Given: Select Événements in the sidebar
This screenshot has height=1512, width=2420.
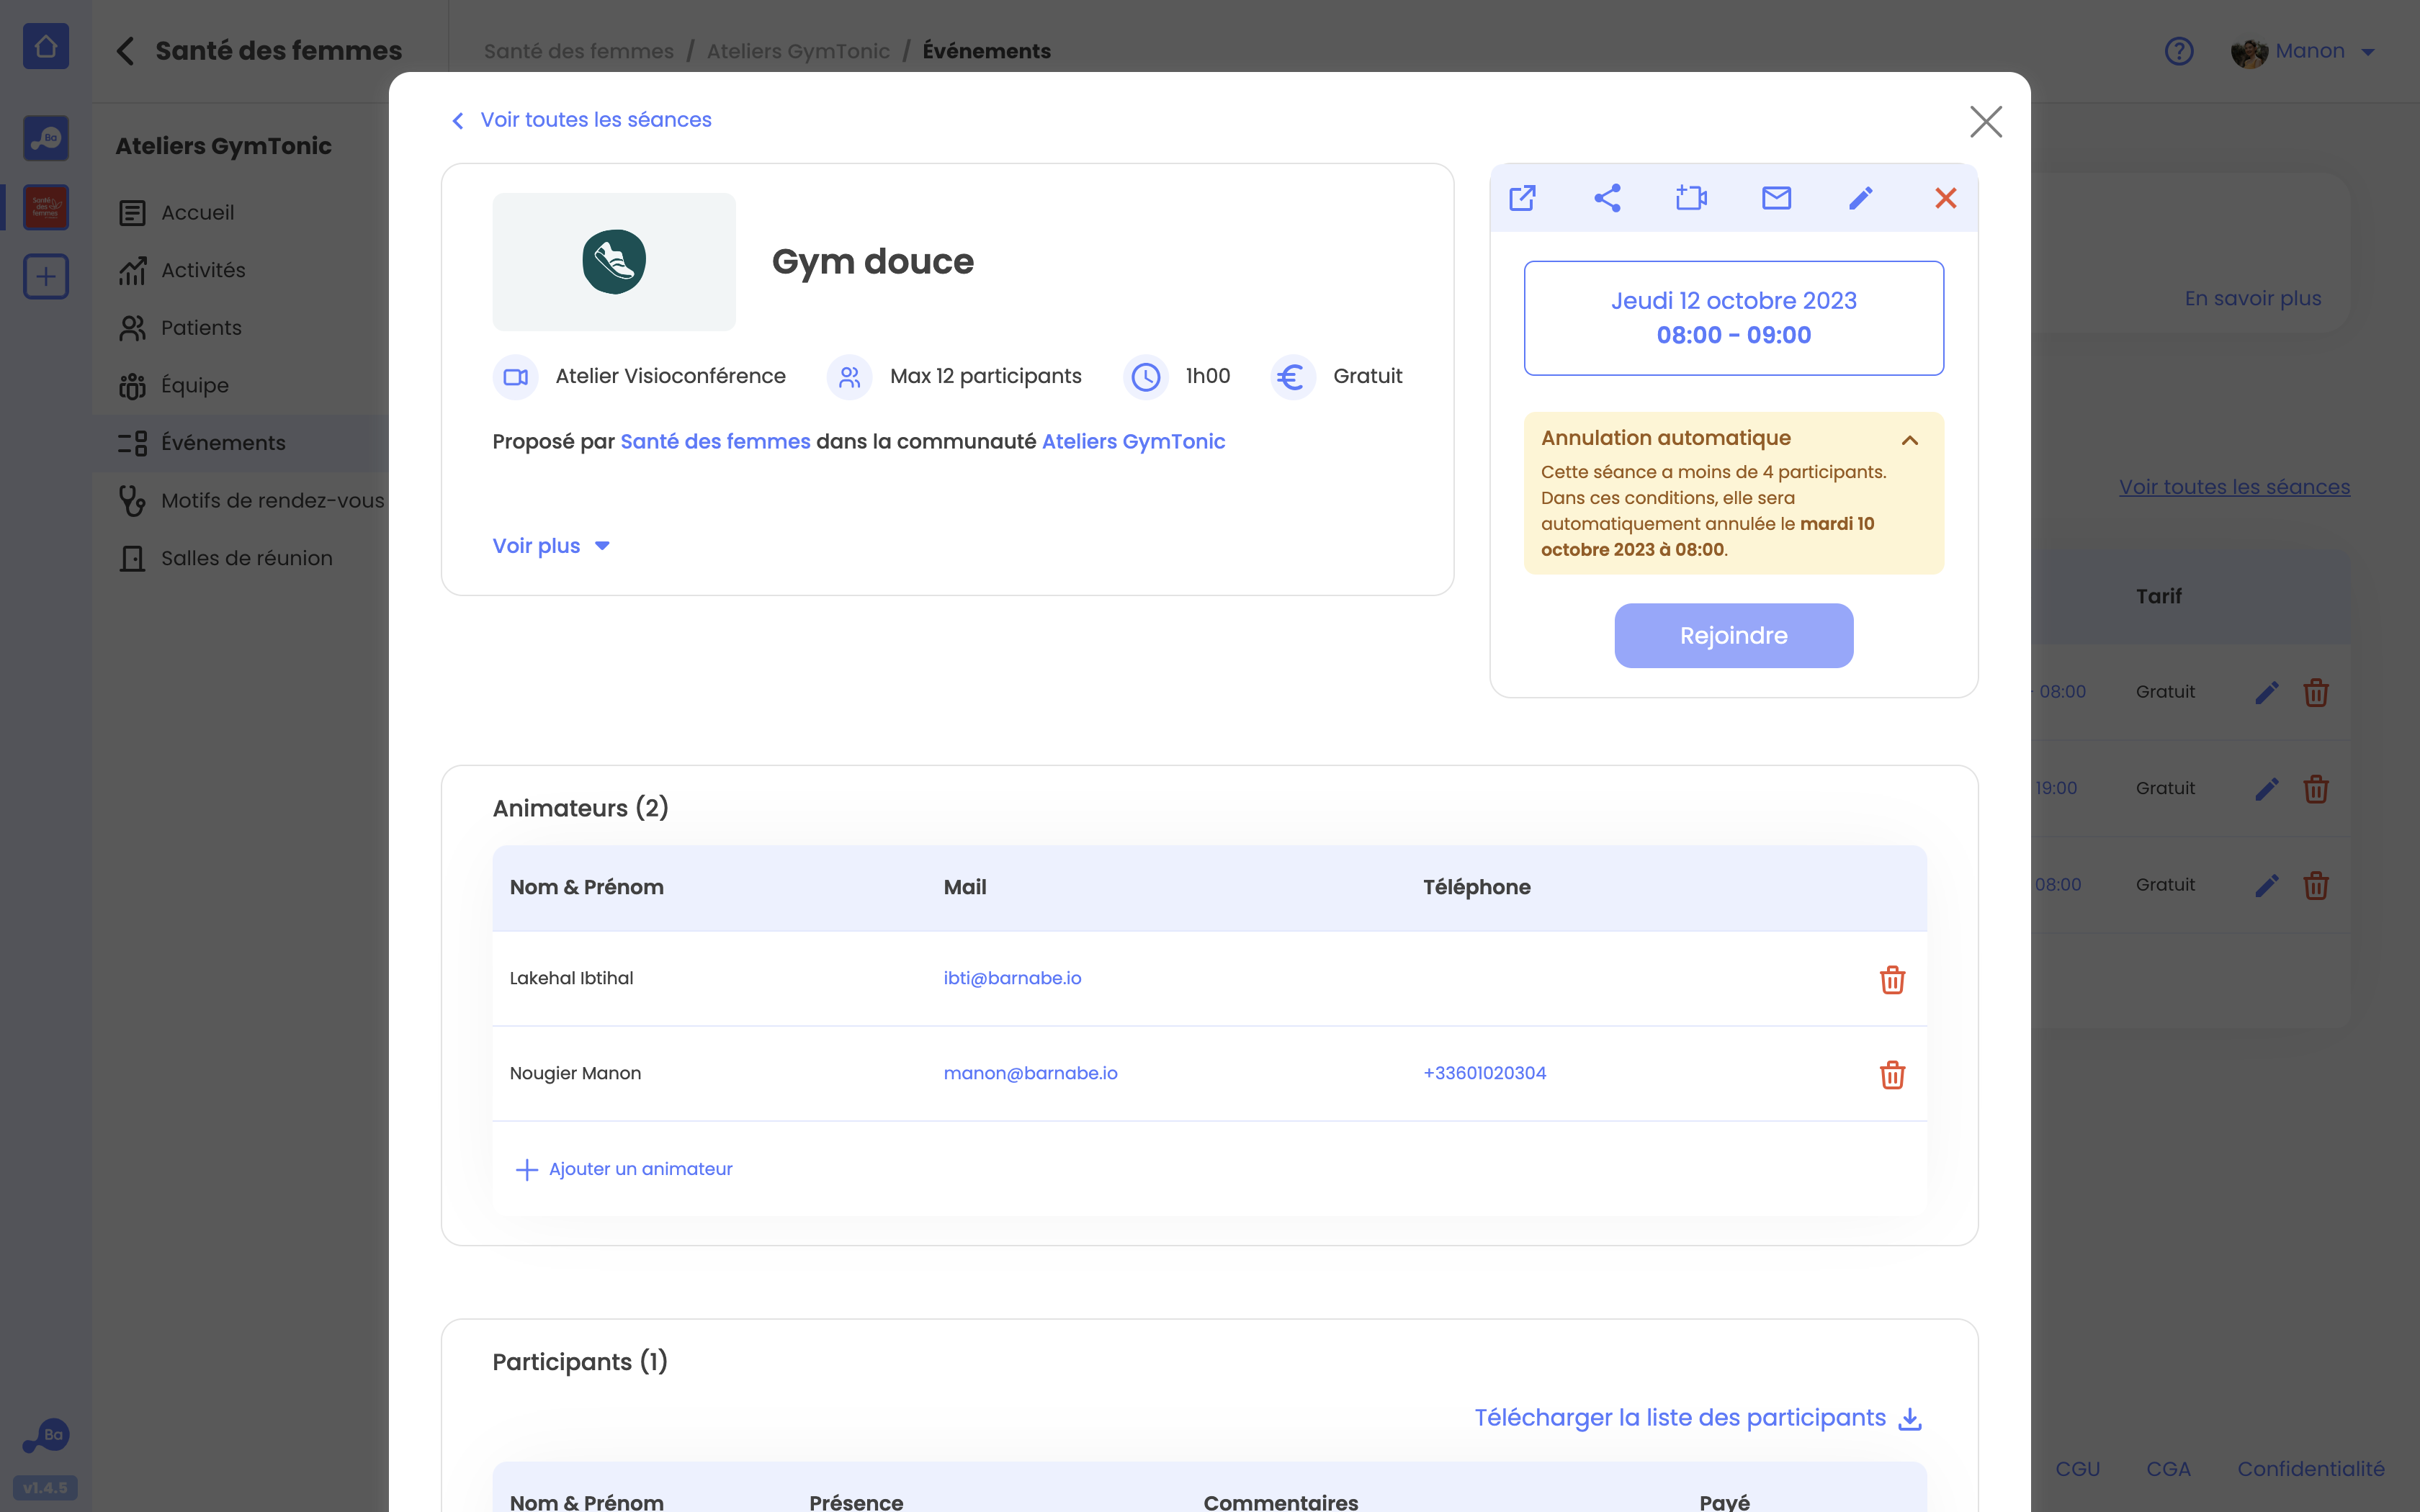Looking at the screenshot, I should pyautogui.click(x=241, y=443).
